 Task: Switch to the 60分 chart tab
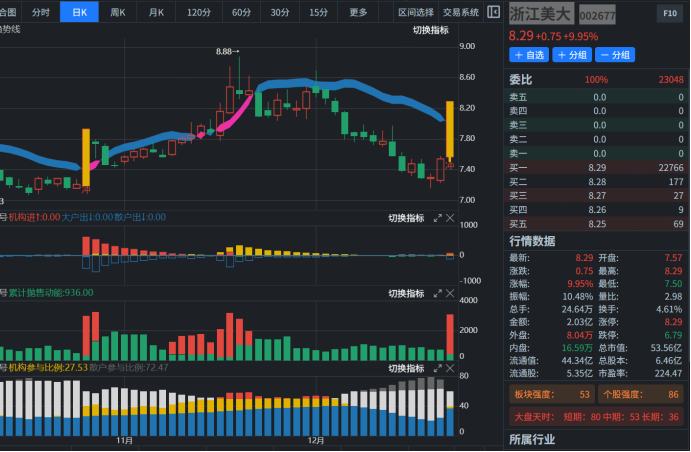click(241, 12)
